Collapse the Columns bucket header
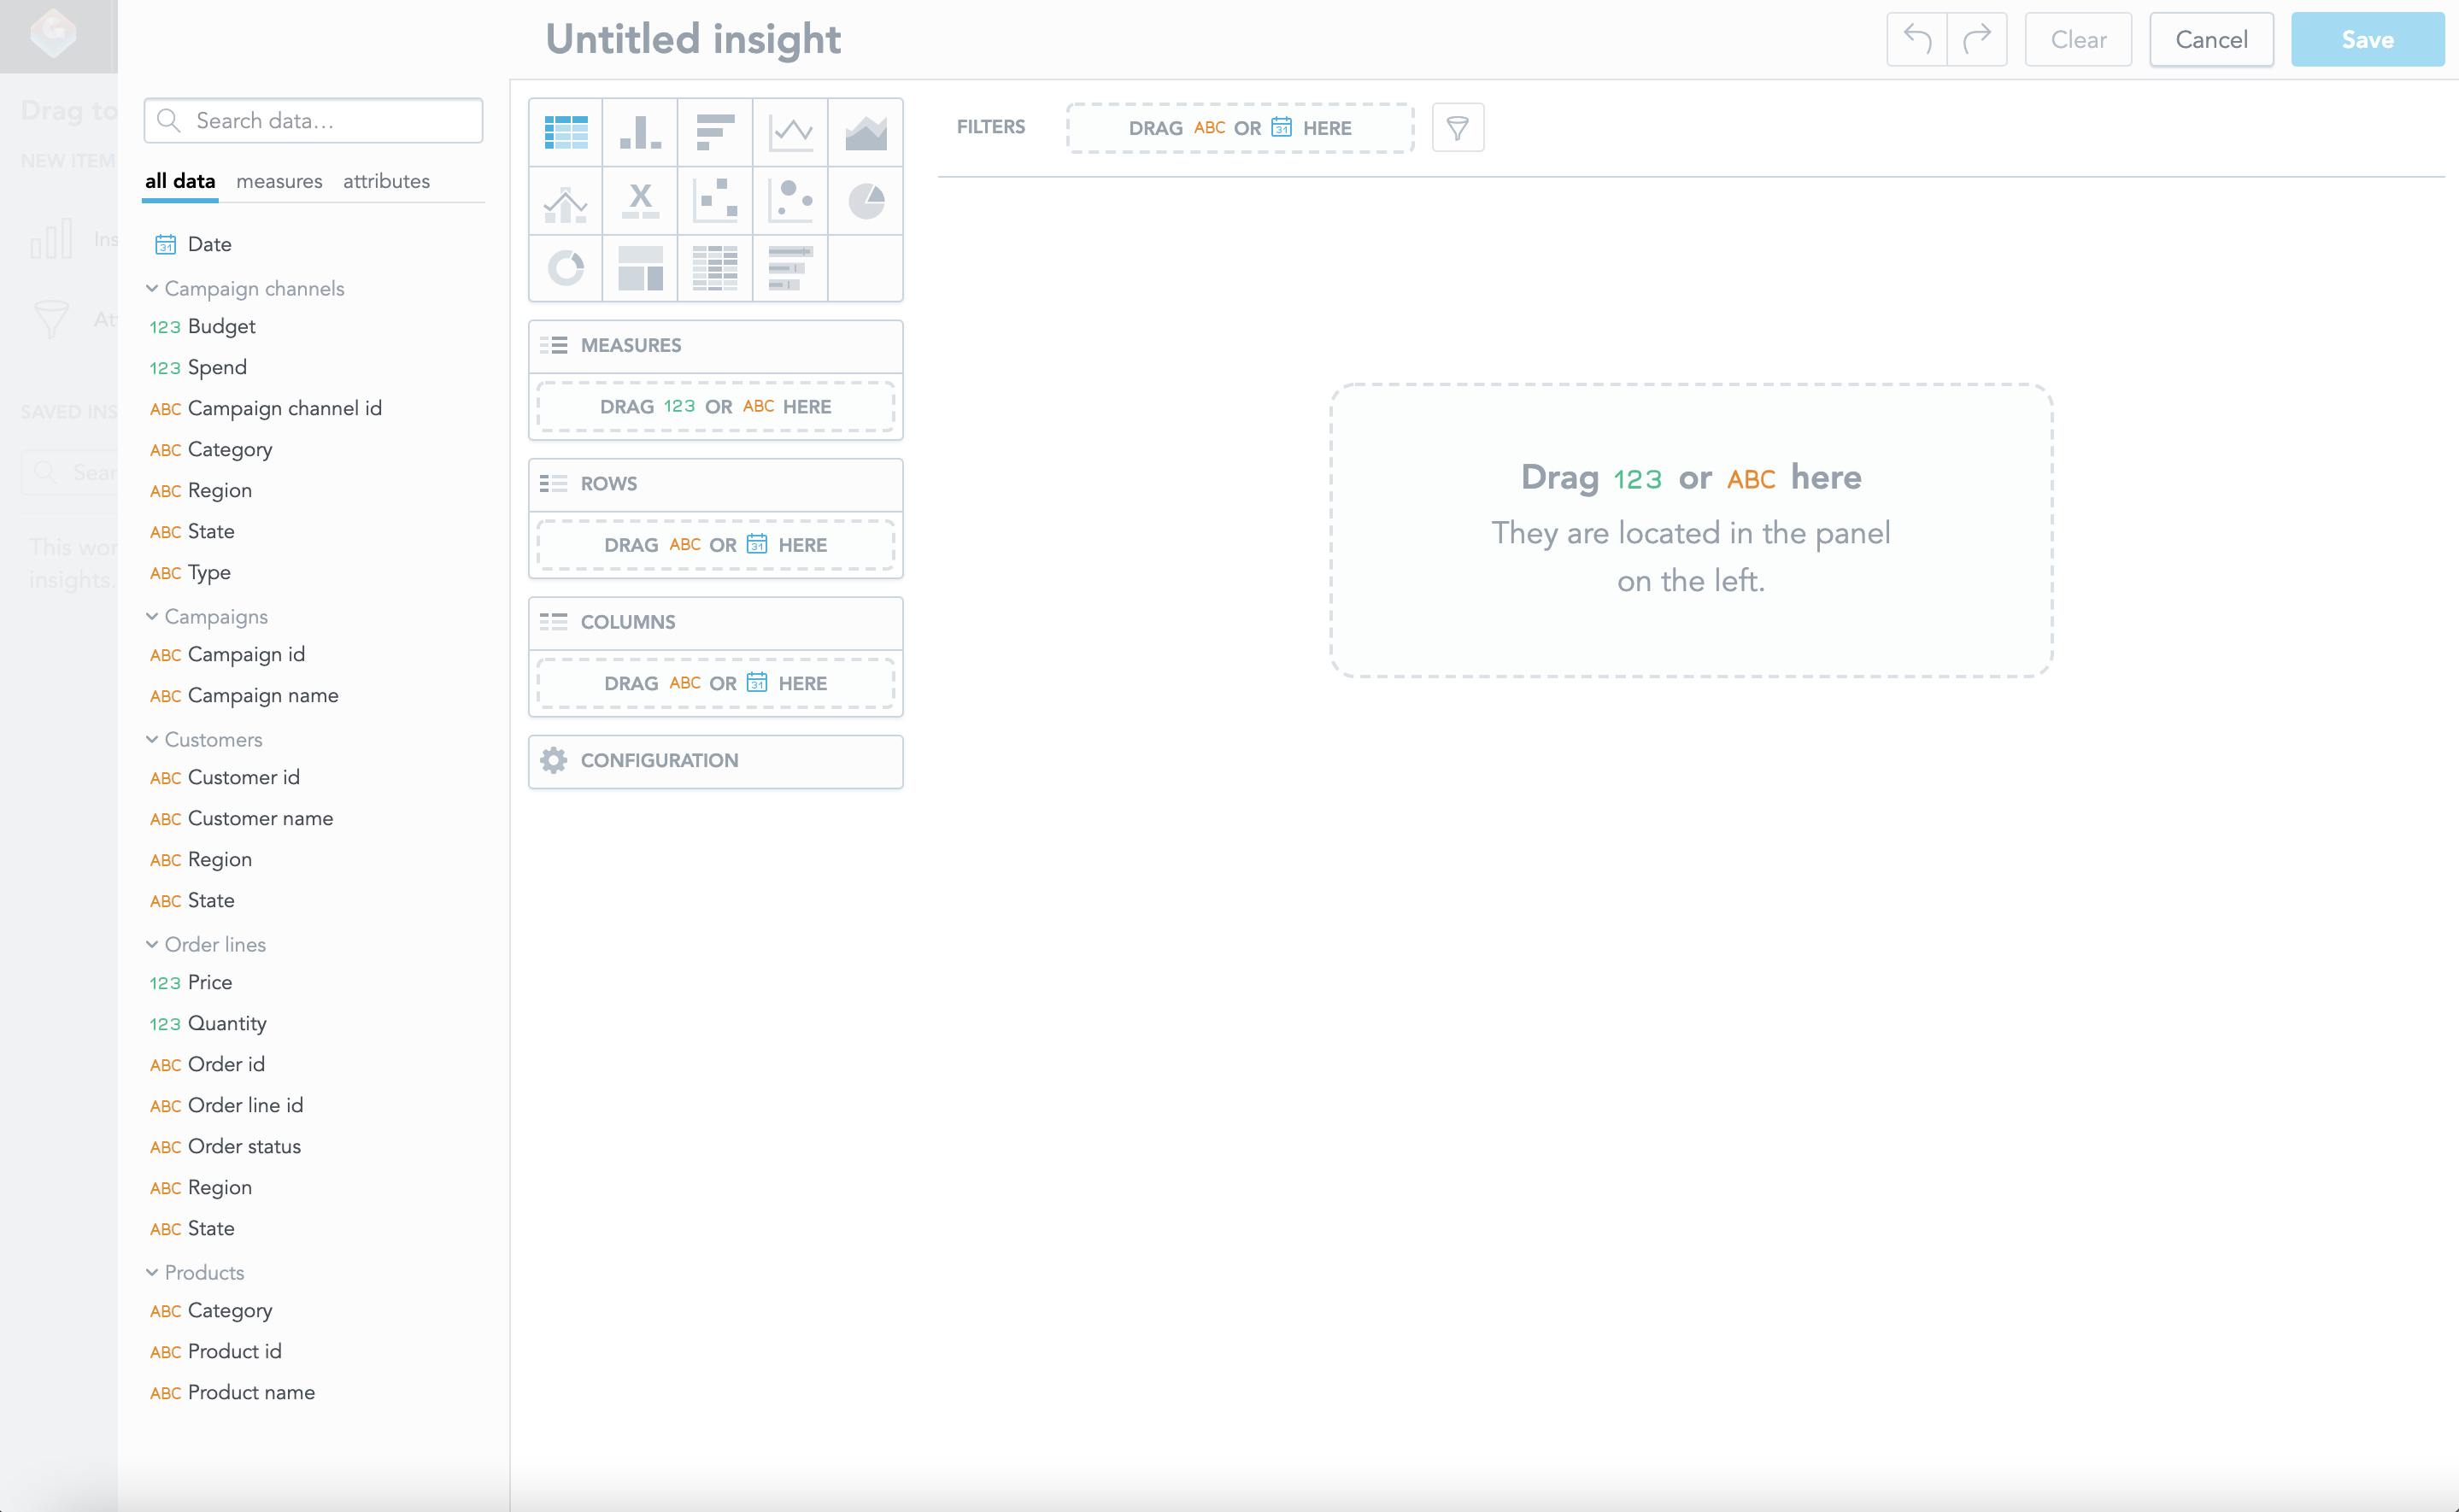 (715, 622)
